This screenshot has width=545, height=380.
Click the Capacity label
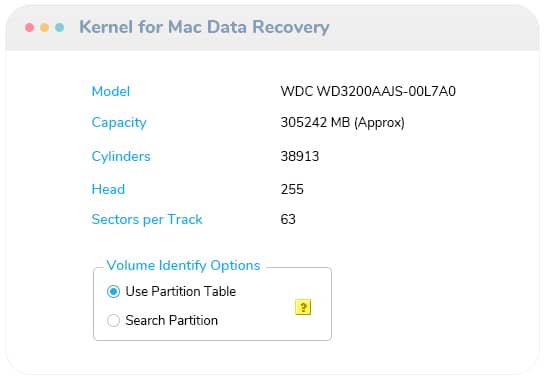tap(119, 123)
